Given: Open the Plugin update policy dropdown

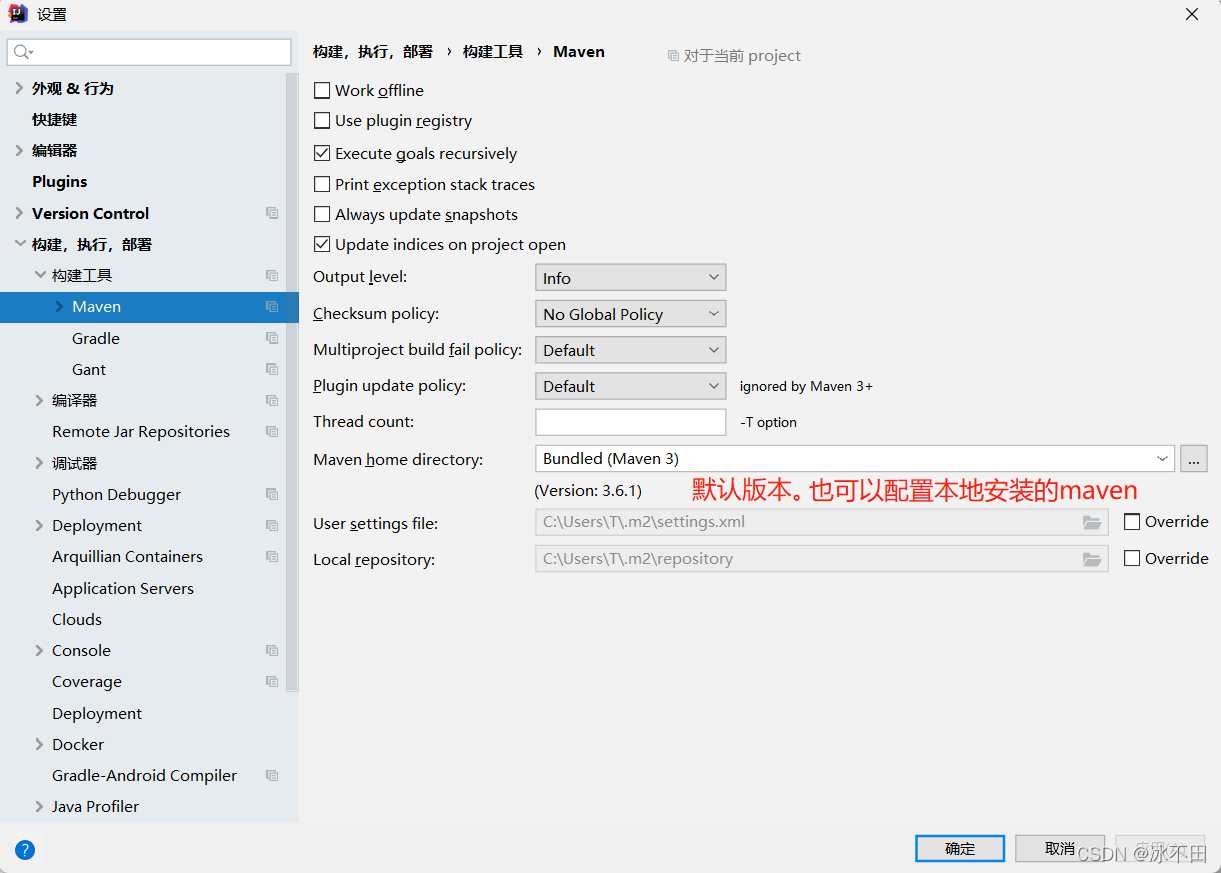Looking at the screenshot, I should [630, 386].
